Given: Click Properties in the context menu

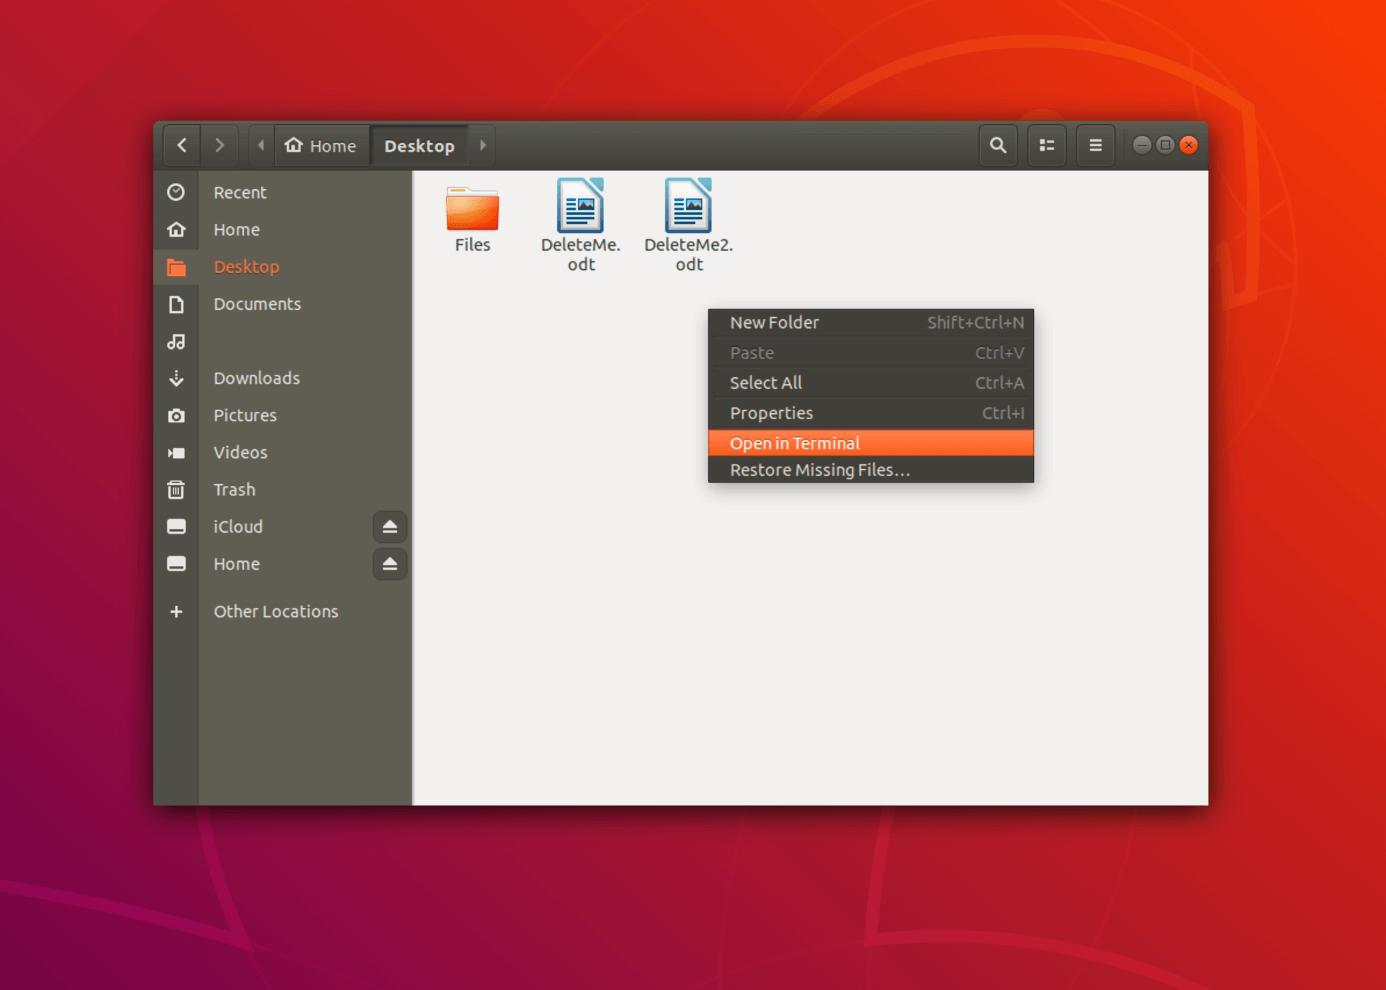Looking at the screenshot, I should coord(771,412).
